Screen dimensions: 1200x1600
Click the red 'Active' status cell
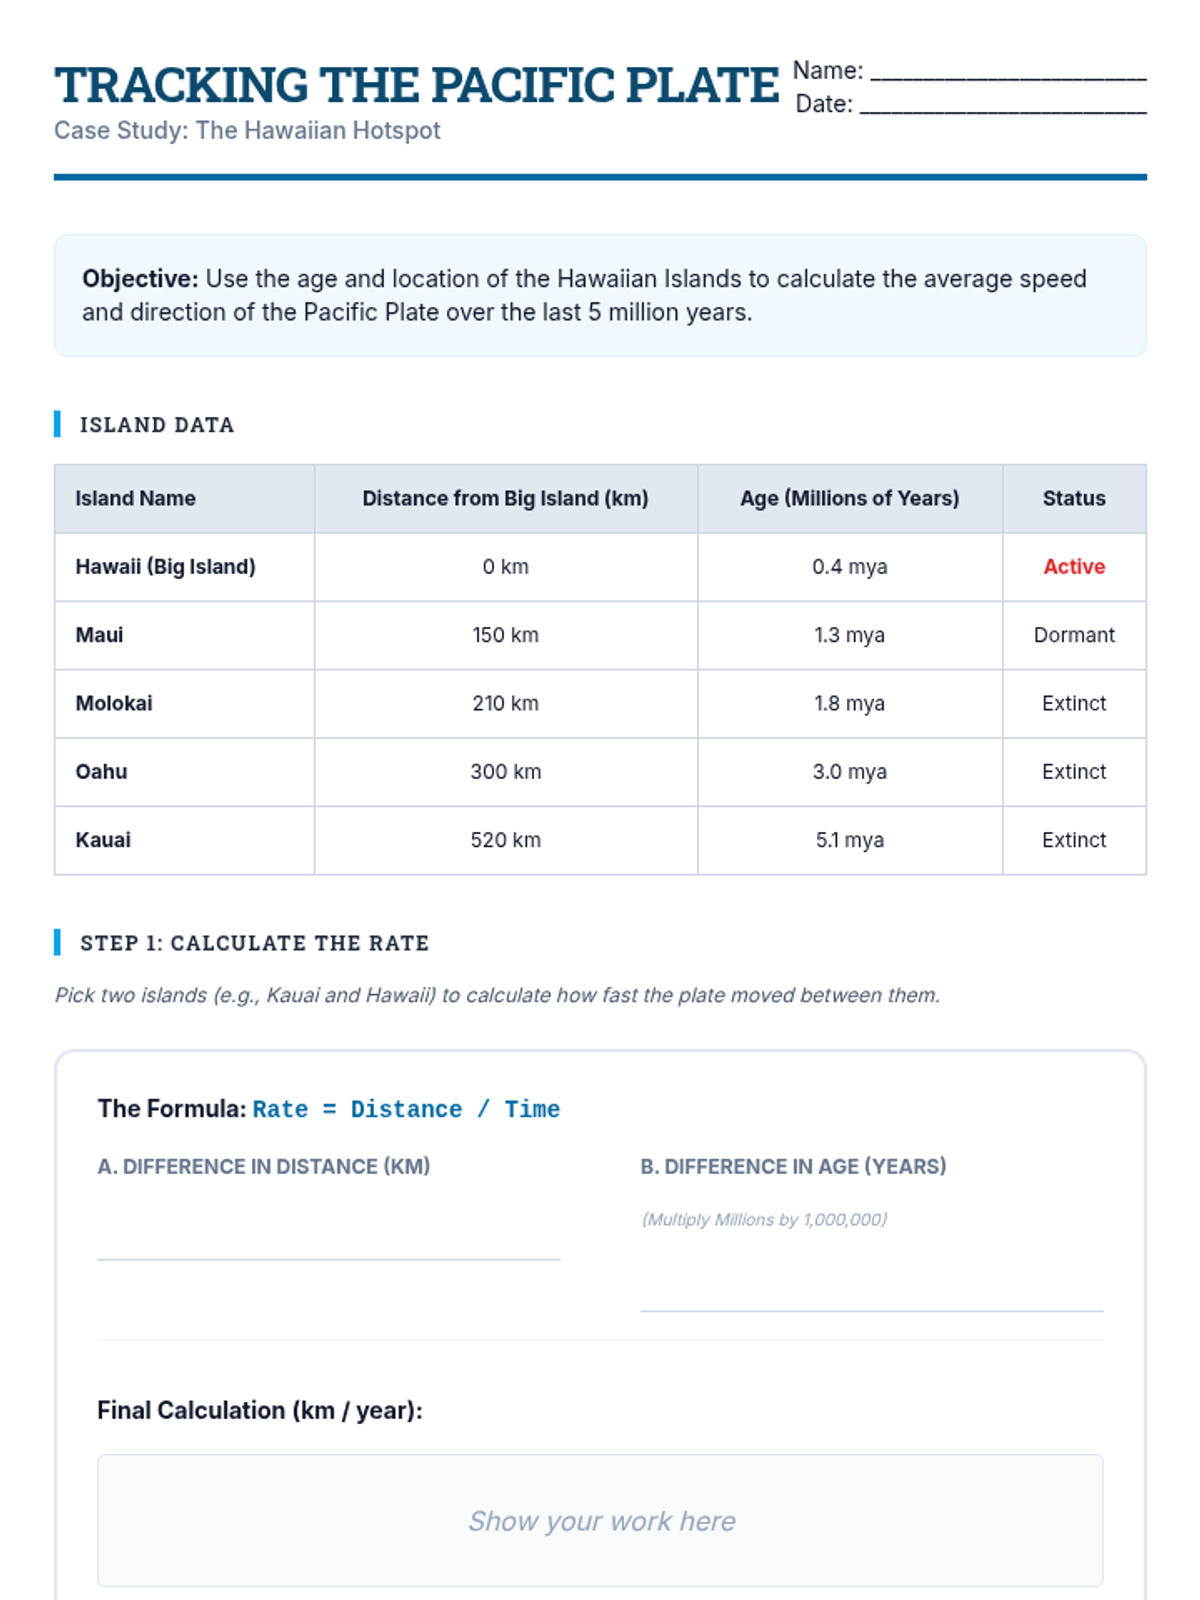pos(1074,566)
